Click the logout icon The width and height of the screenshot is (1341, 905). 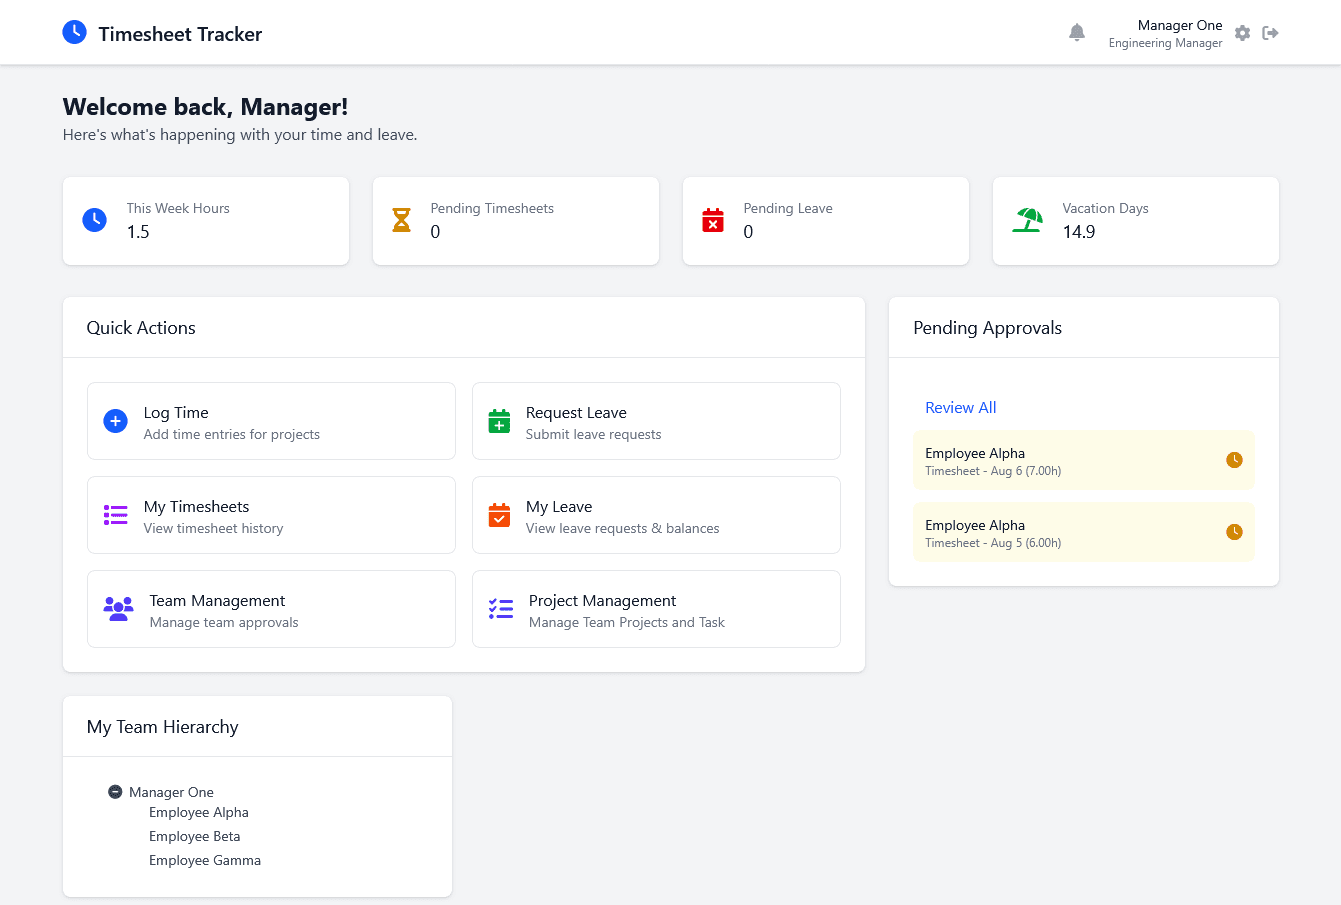click(x=1270, y=32)
